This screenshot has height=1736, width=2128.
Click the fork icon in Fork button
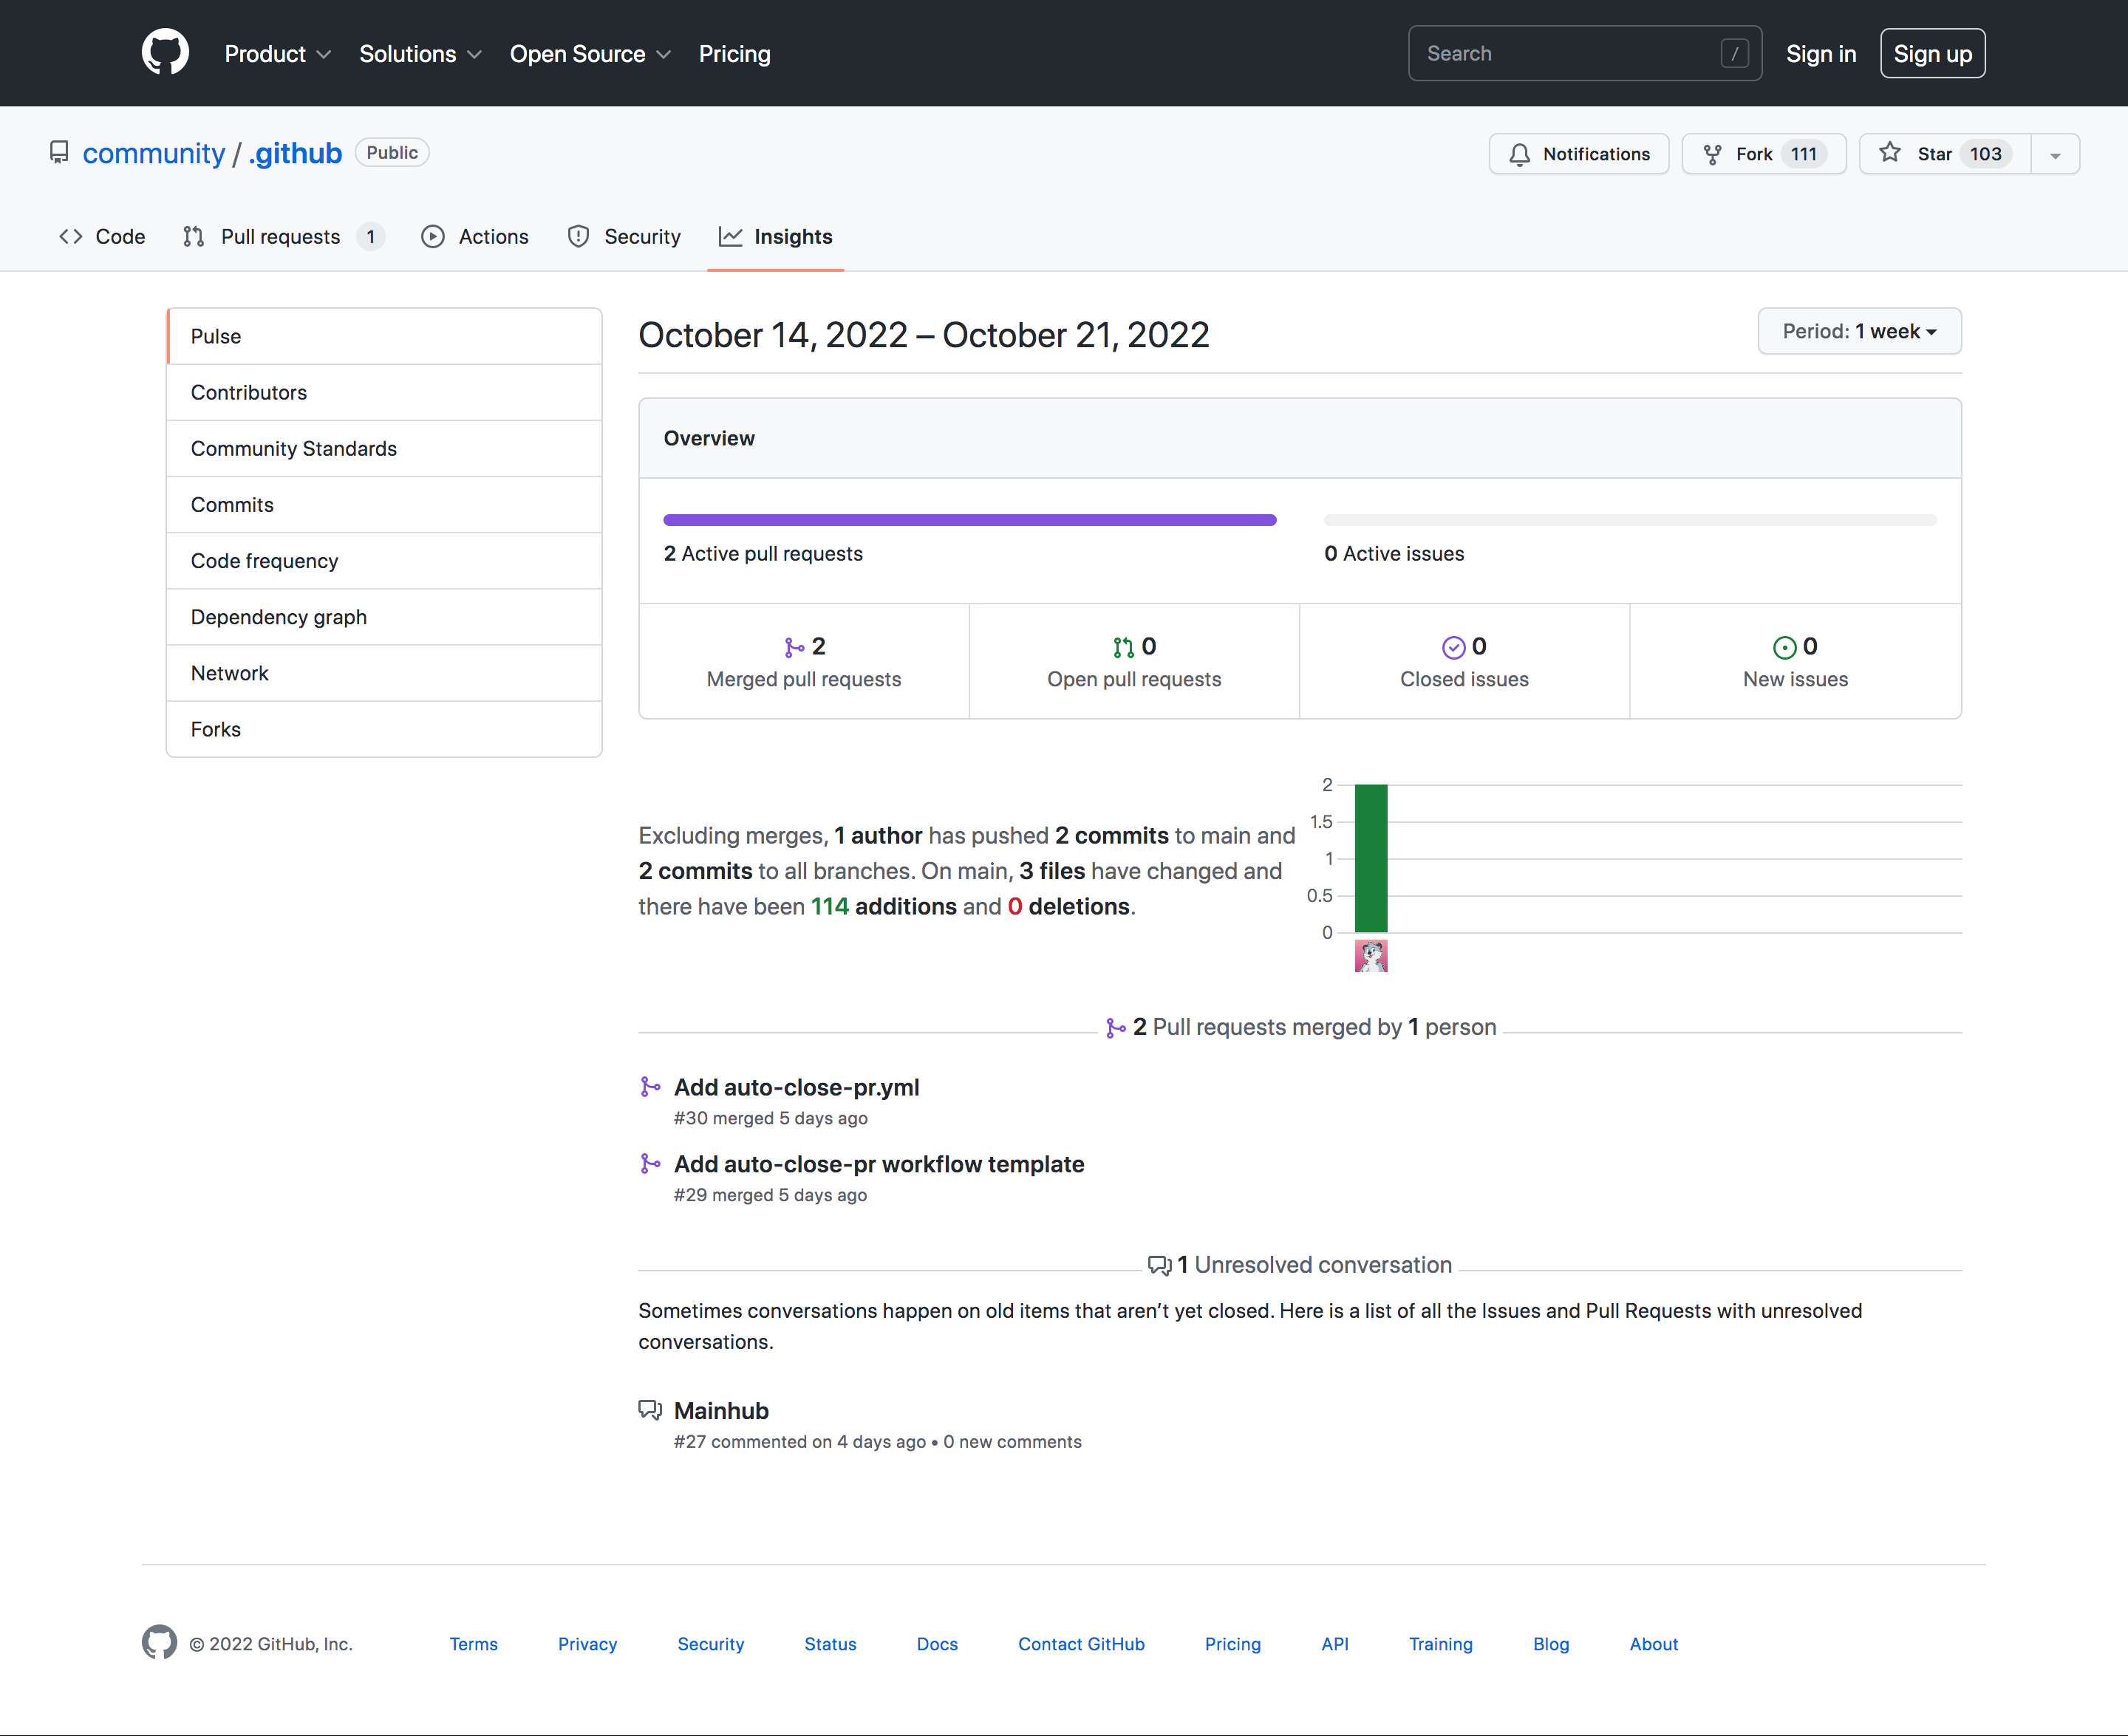click(1713, 154)
